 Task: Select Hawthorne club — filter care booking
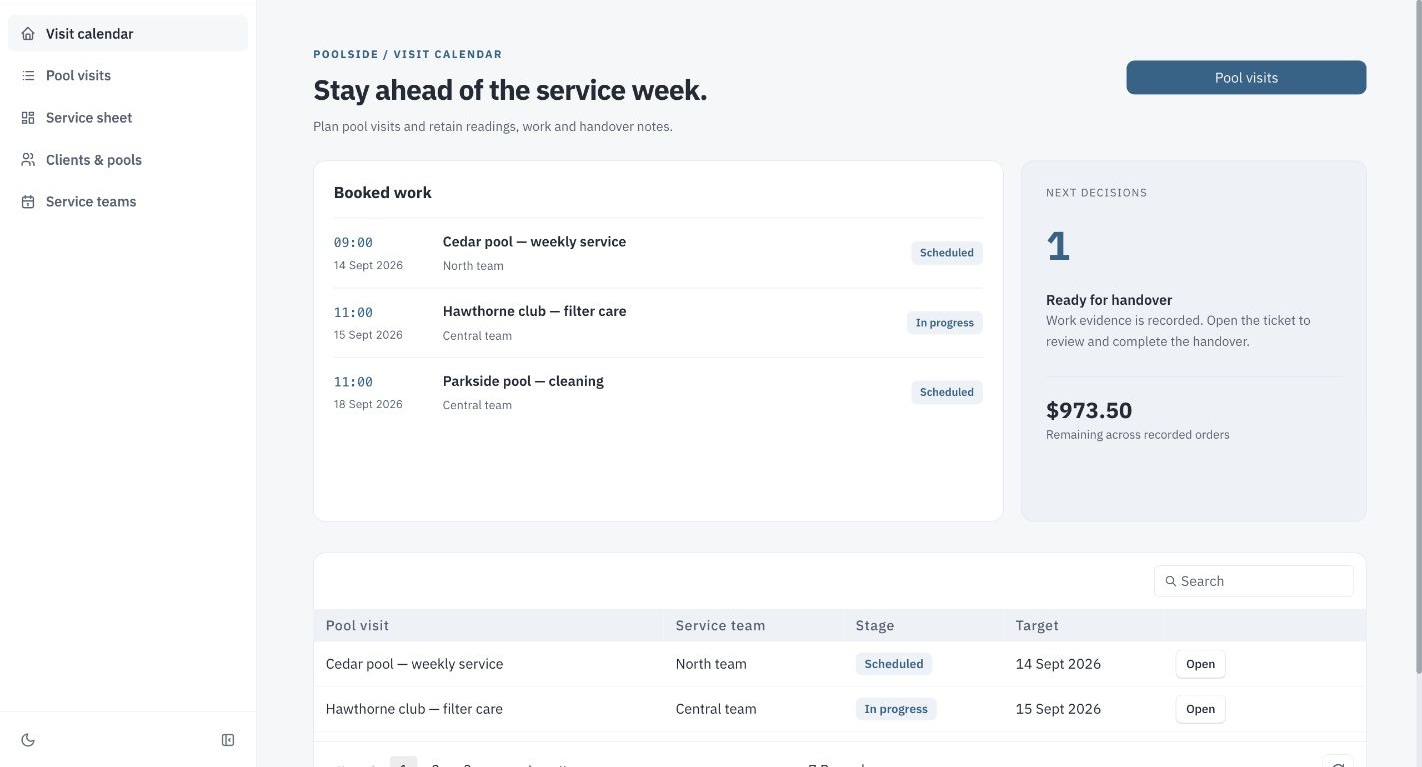point(658,323)
